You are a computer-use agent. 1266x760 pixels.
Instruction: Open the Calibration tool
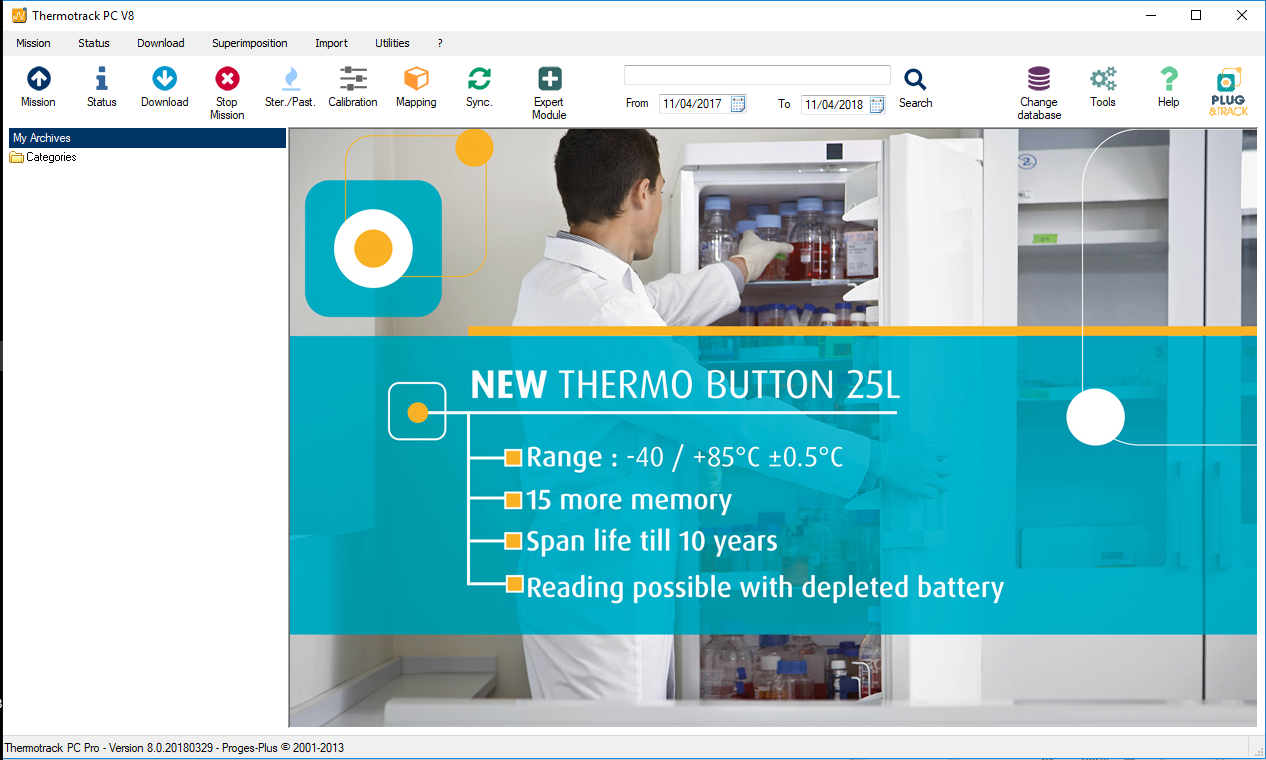point(353,79)
